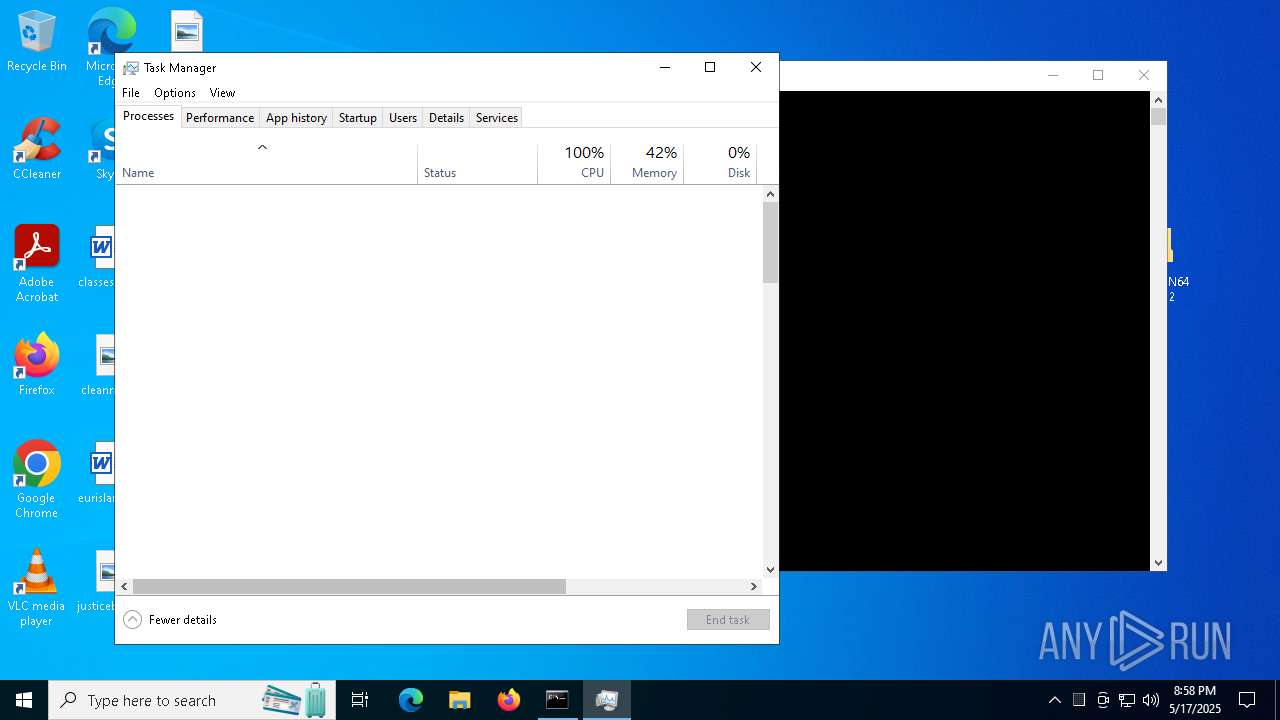Open the Options menu in Task Manager
This screenshot has height=720, width=1280.
click(x=175, y=93)
